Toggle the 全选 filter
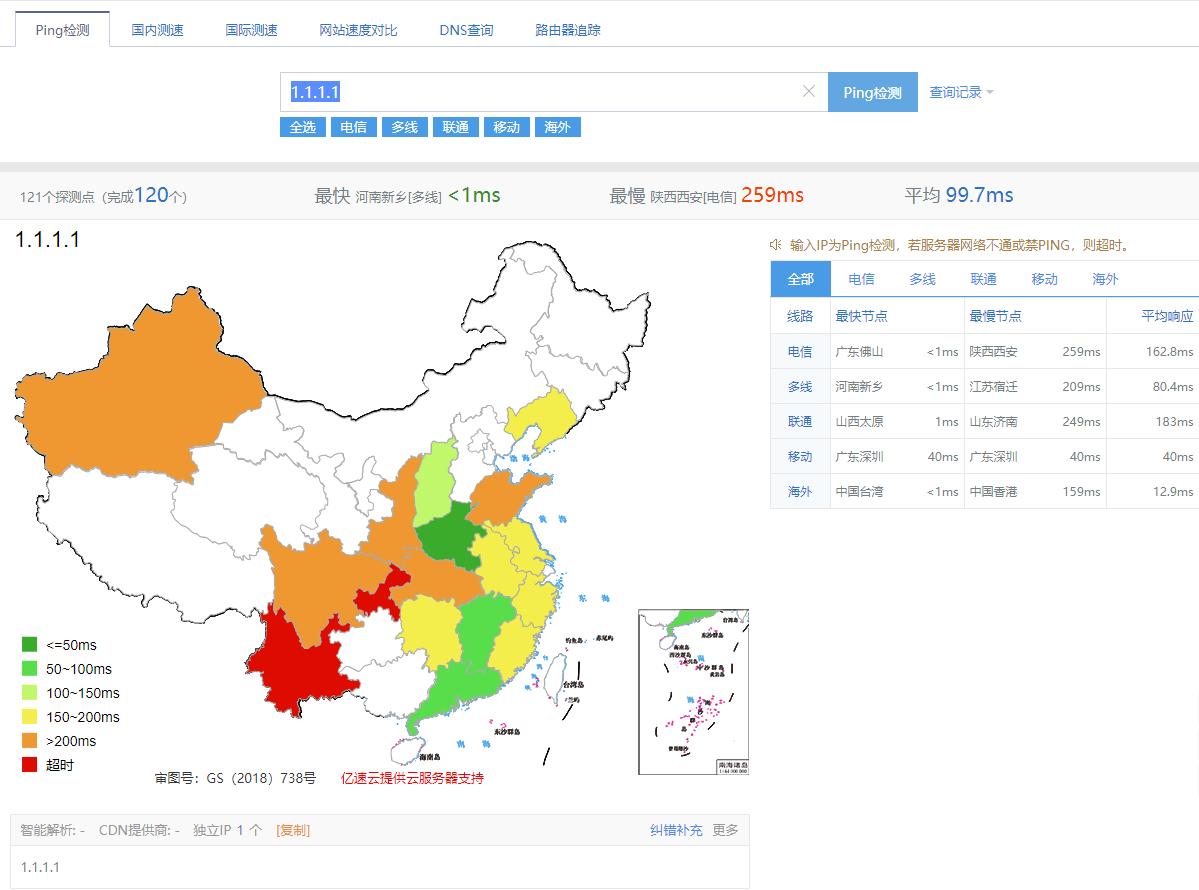The width and height of the screenshot is (1199, 890). point(302,127)
